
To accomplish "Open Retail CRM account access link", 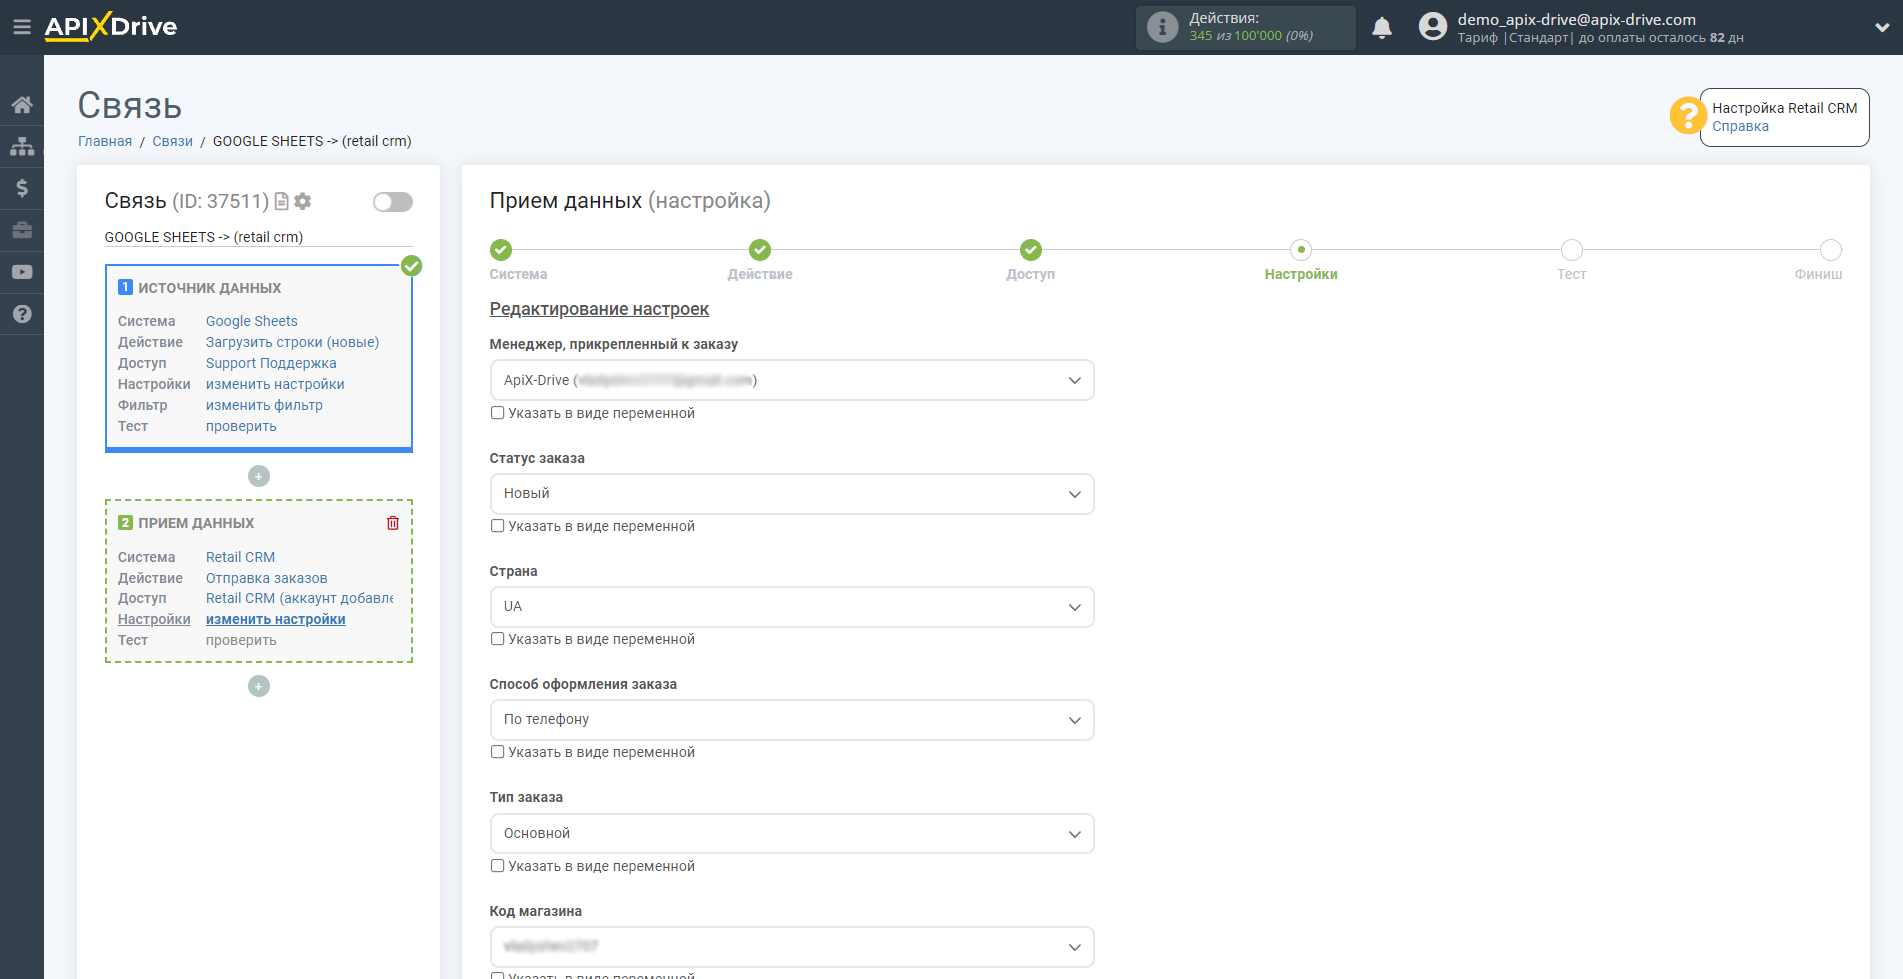I will coord(299,598).
